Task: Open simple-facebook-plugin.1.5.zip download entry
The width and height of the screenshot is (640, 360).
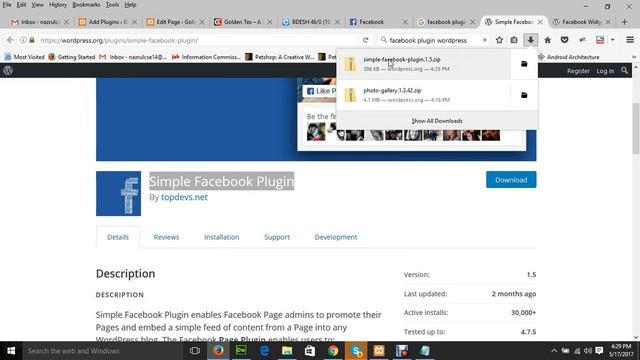Action: pos(423,64)
